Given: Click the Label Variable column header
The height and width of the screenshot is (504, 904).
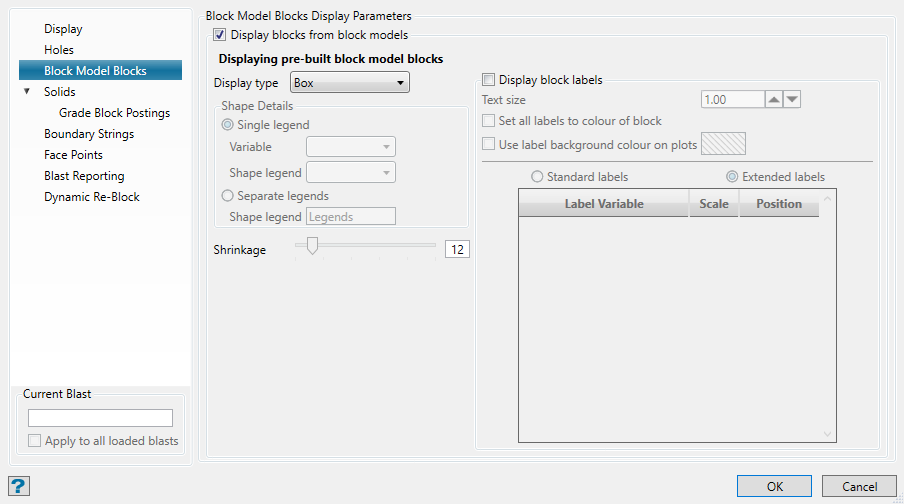Looking at the screenshot, I should 604,204.
